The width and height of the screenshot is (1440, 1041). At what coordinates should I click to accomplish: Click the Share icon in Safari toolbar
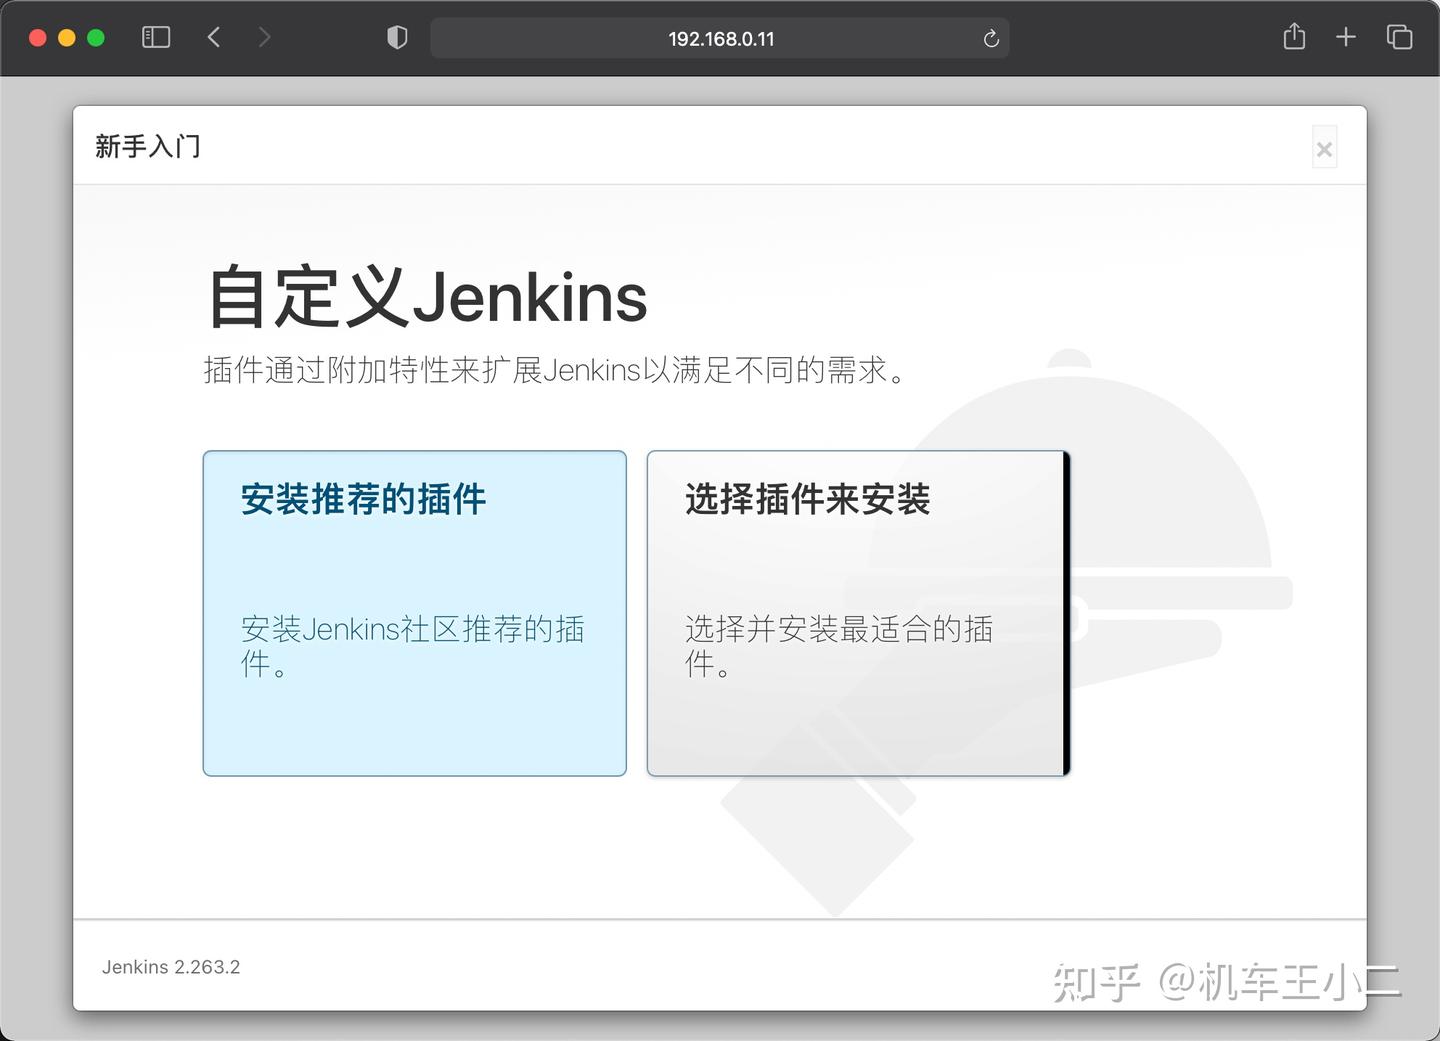1294,36
